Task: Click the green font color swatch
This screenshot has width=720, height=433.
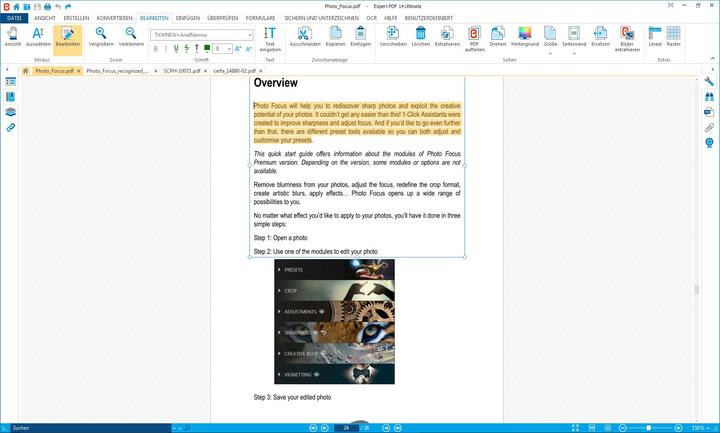Action: tap(207, 48)
